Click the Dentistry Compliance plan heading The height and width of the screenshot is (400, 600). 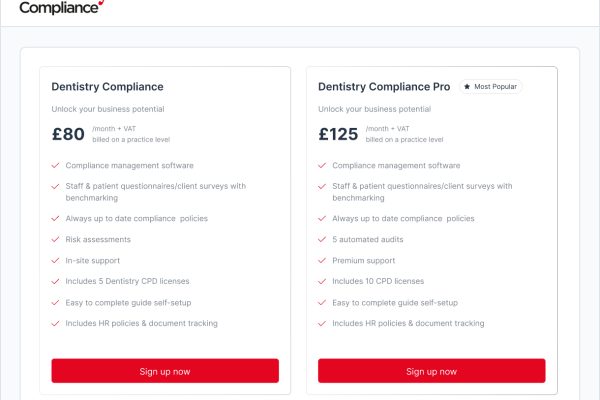[108, 87]
